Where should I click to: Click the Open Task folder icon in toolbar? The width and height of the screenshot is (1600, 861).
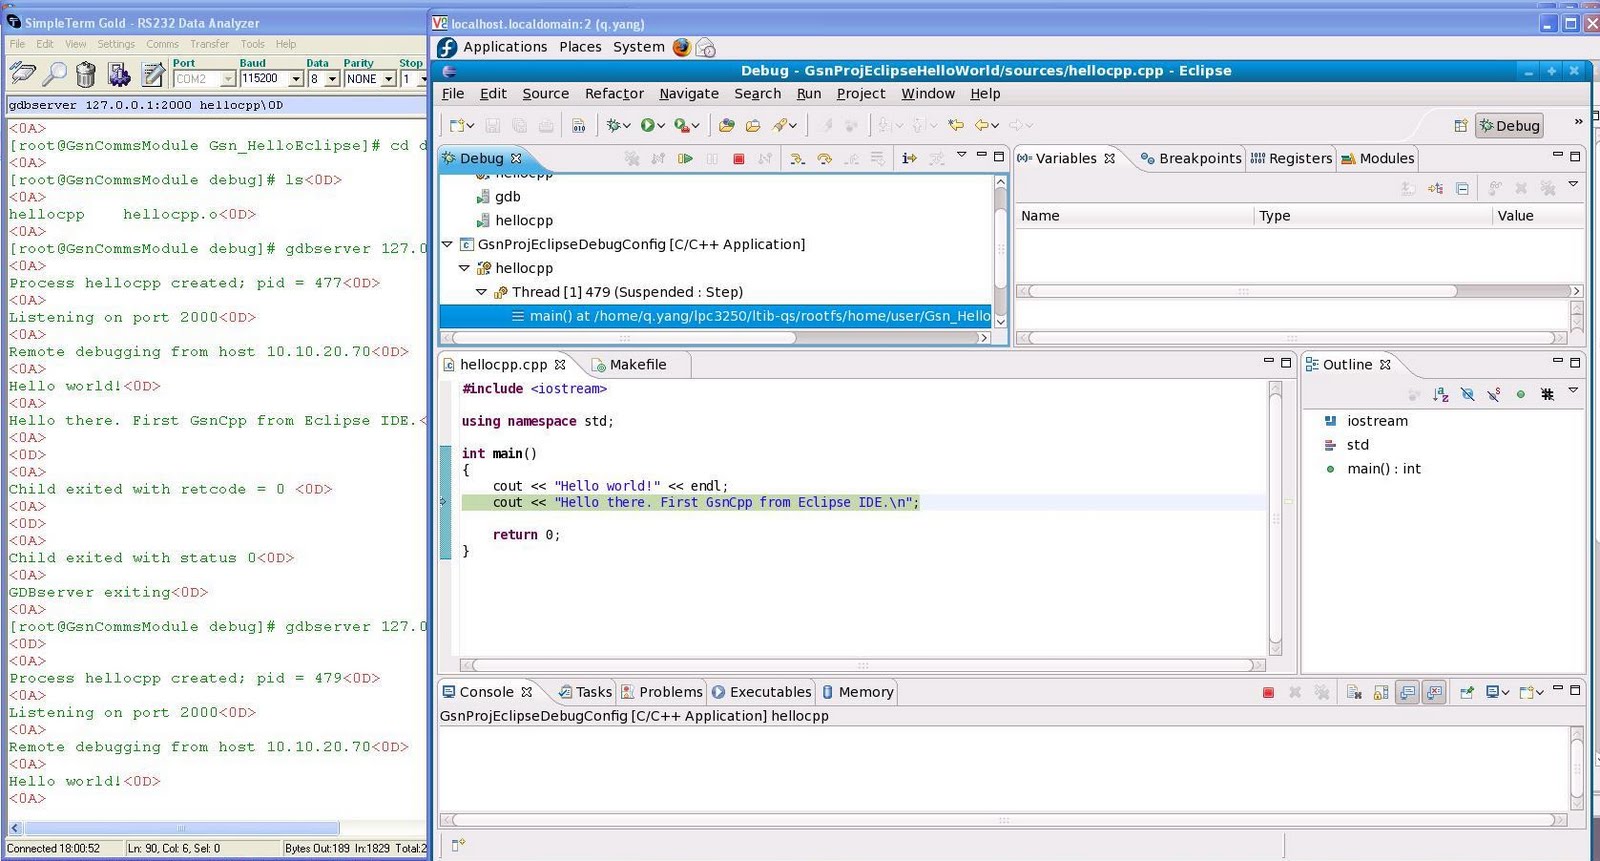point(753,125)
